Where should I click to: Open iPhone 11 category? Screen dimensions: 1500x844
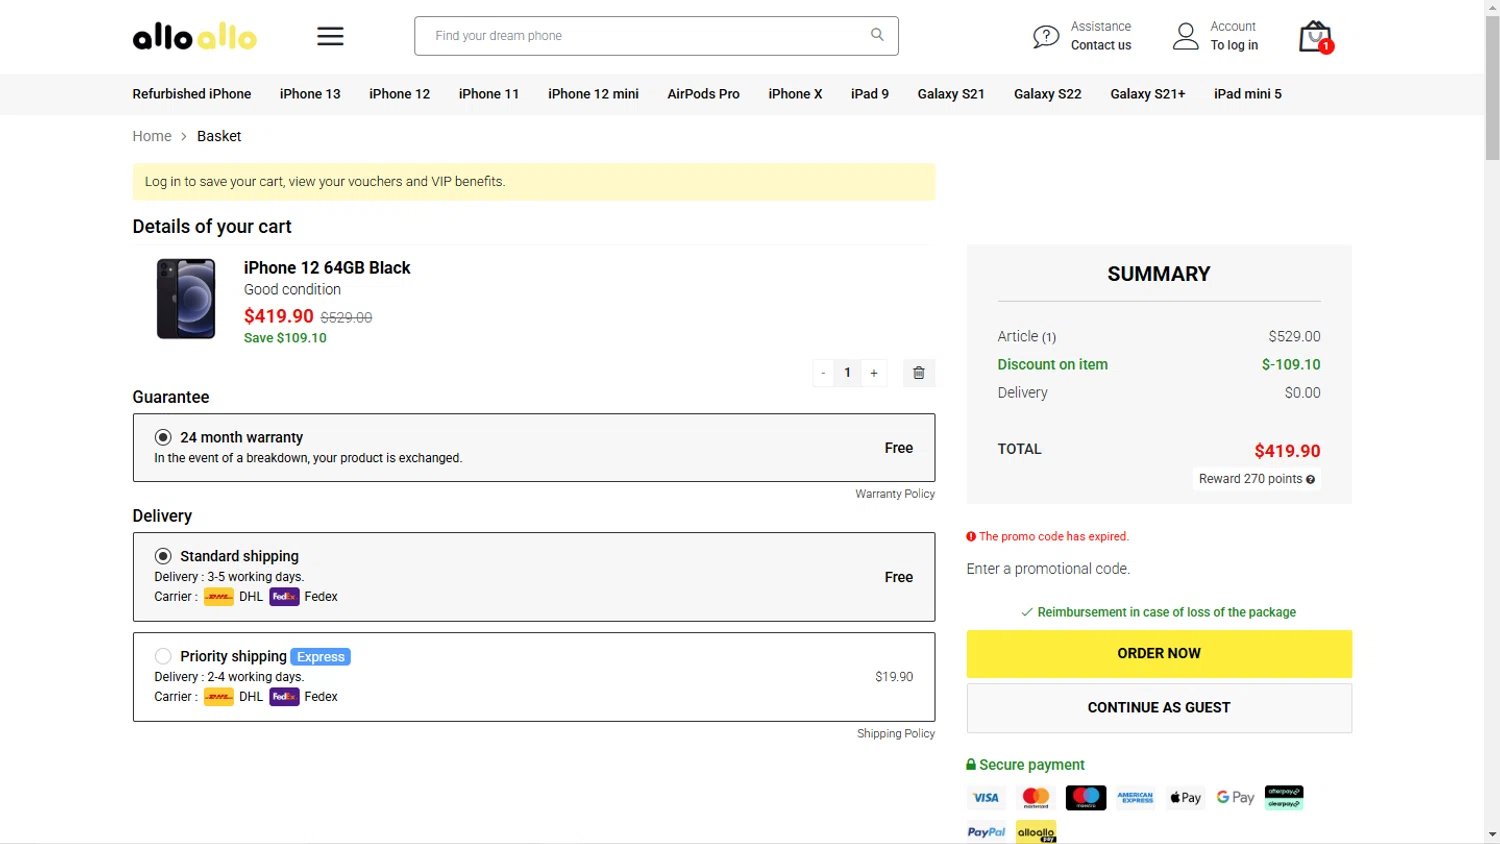click(x=489, y=94)
